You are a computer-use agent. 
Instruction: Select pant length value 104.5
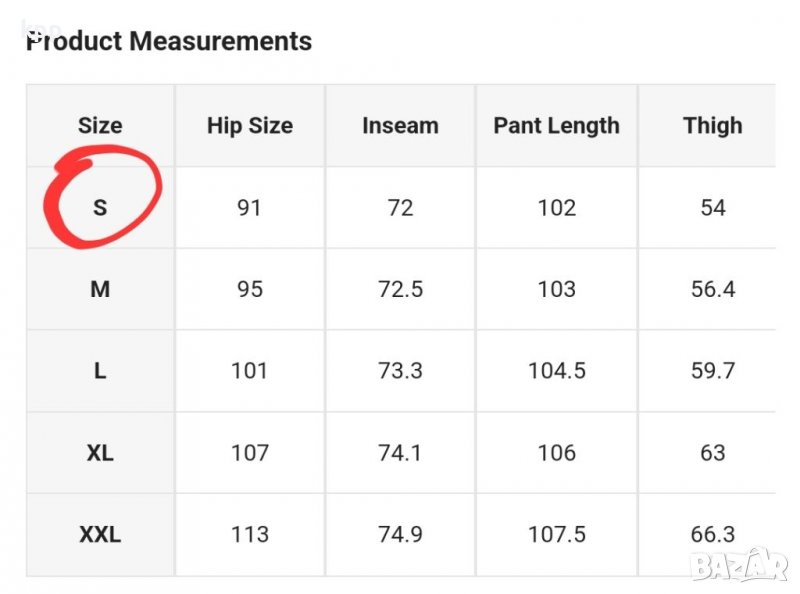tap(556, 371)
